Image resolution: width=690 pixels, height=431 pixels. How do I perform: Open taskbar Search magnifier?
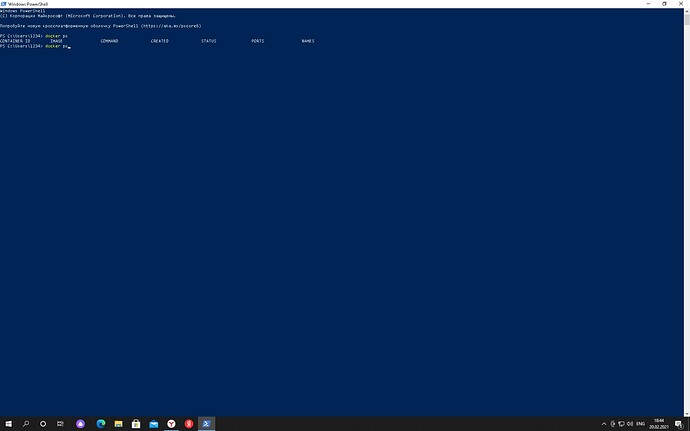[x=26, y=424]
